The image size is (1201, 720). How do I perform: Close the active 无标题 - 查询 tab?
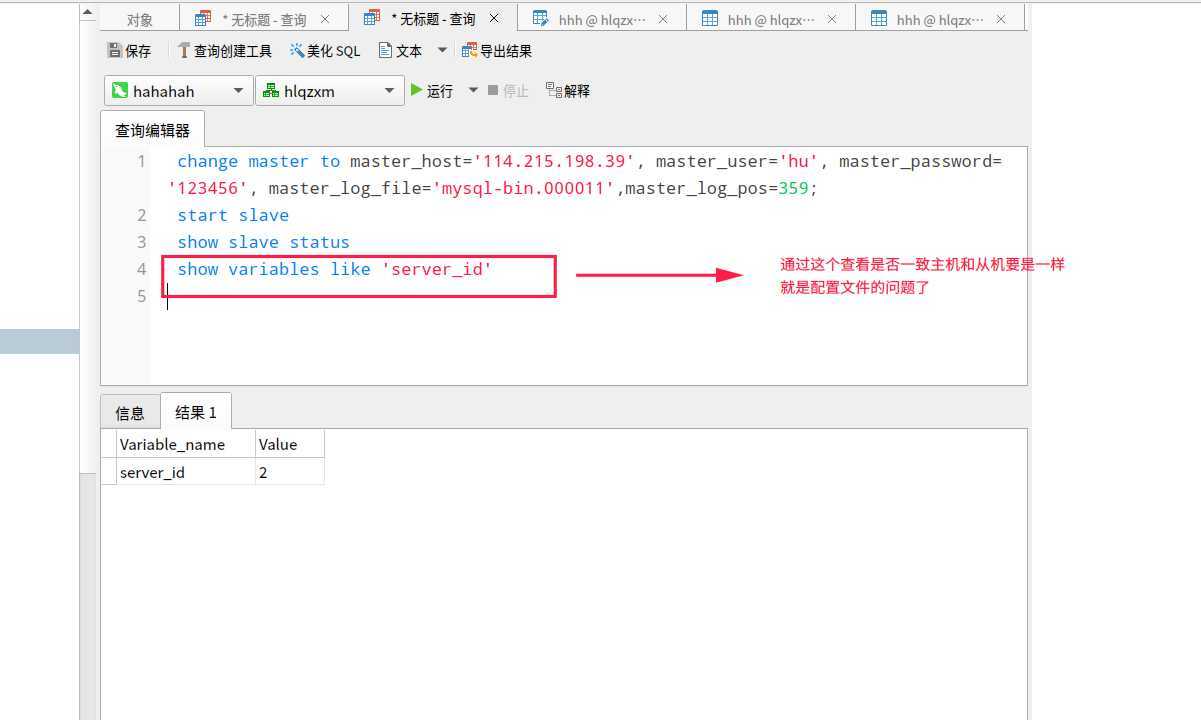coord(494,18)
